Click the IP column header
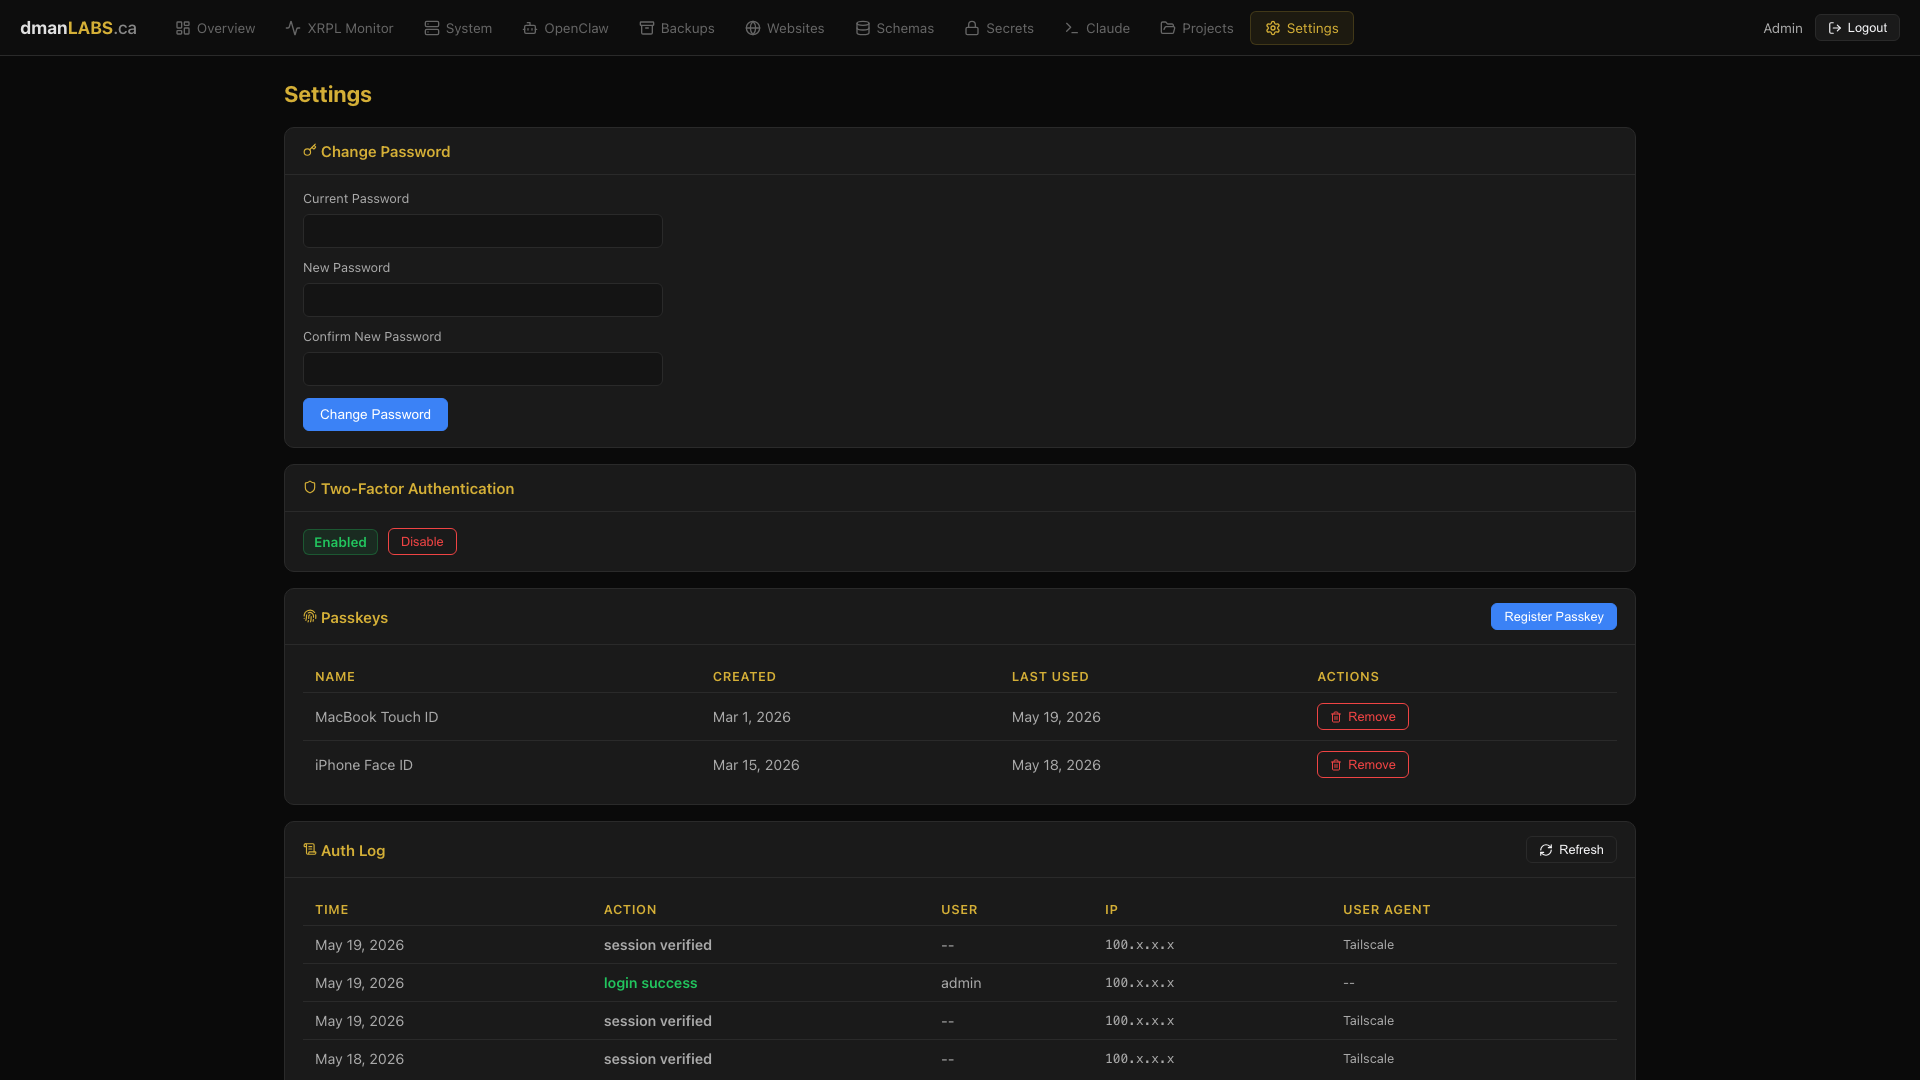This screenshot has width=1920, height=1080. pyautogui.click(x=1111, y=910)
